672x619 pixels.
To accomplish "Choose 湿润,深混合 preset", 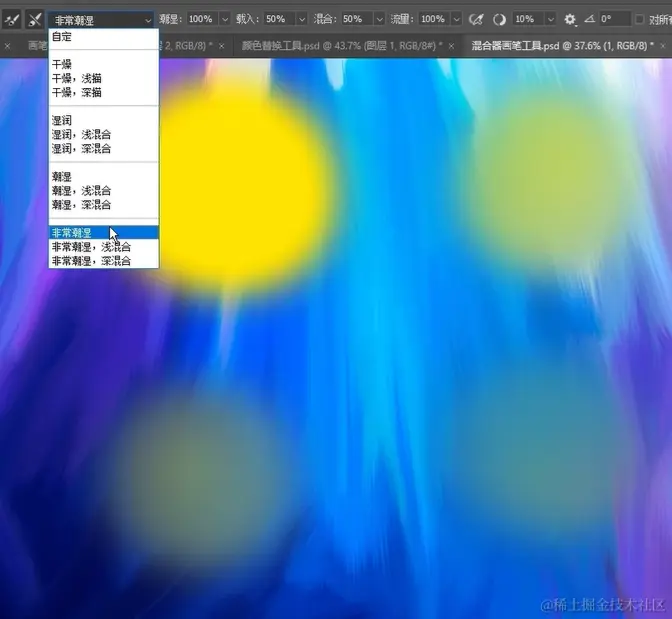I will point(104,148).
